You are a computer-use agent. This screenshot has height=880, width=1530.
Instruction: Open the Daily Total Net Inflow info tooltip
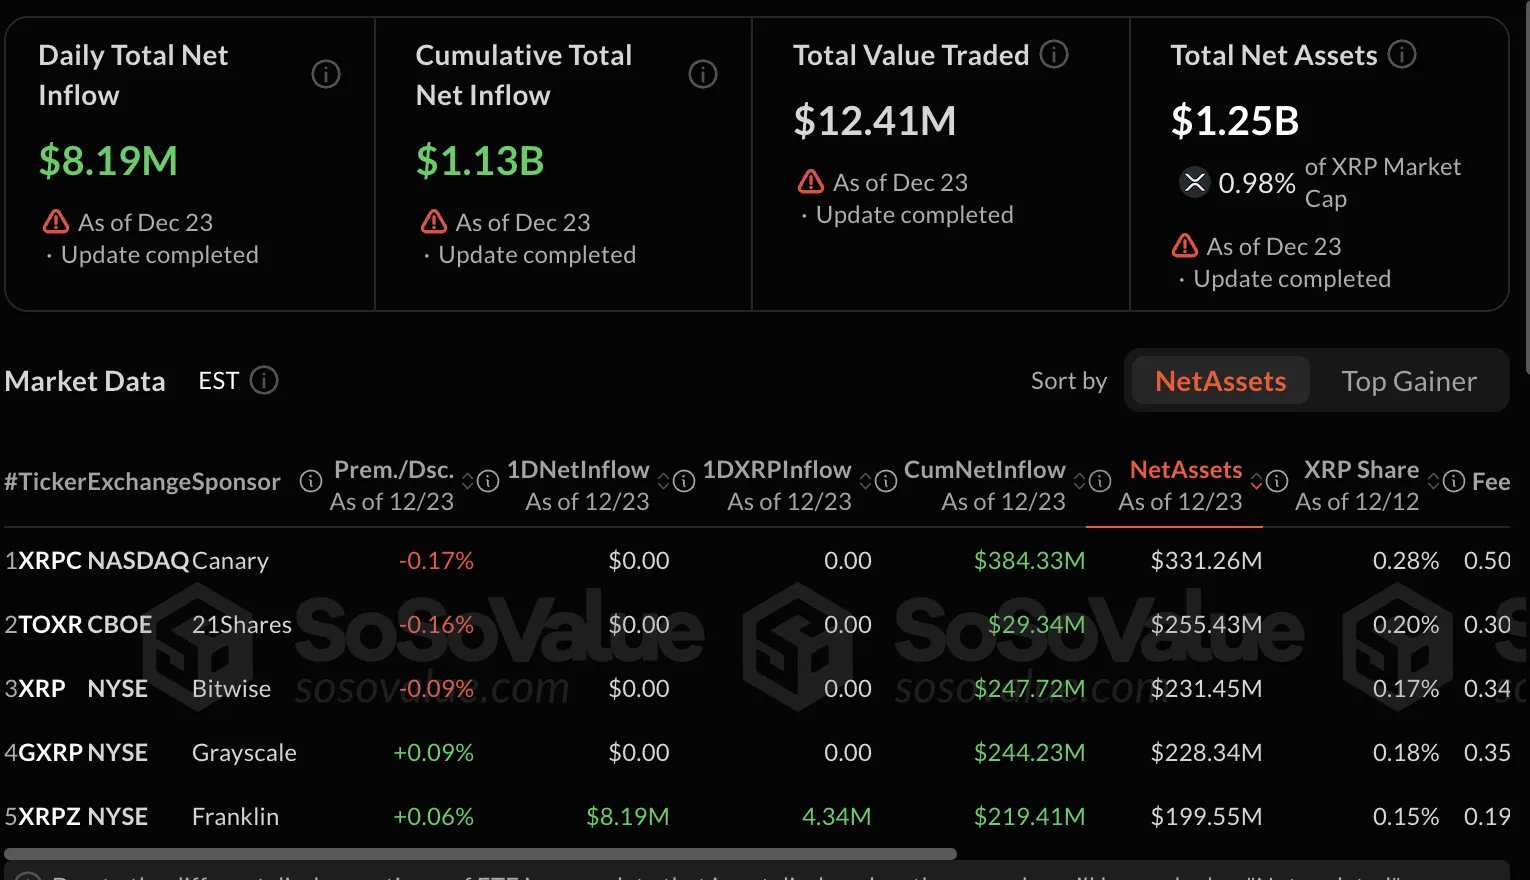tap(326, 74)
